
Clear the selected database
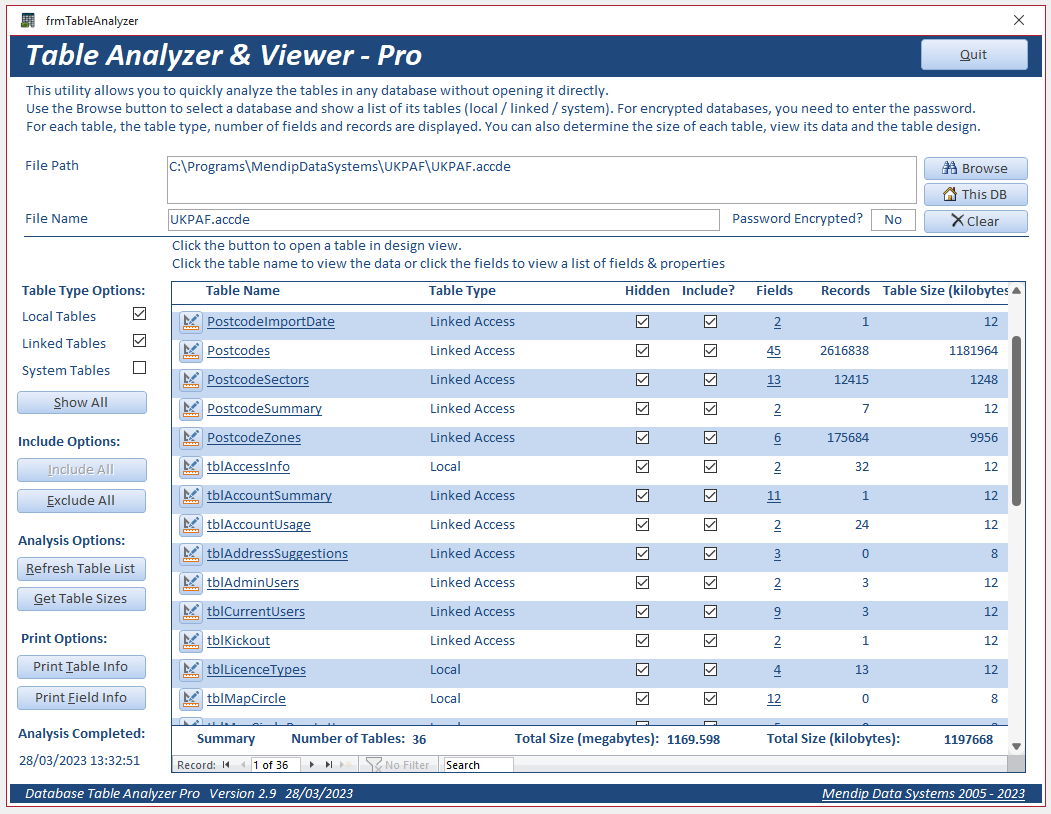coord(975,221)
